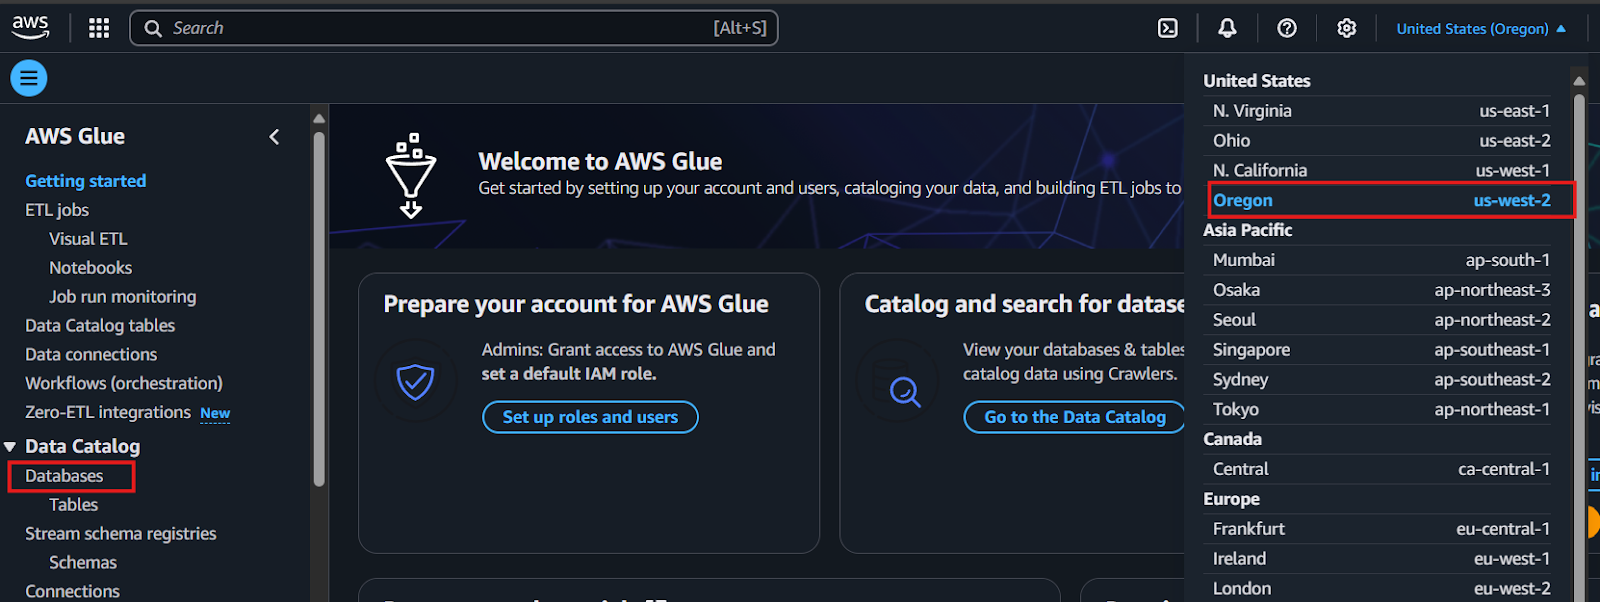Open Connections in sidebar
This screenshot has height=602, width=1600.
pyautogui.click(x=72, y=592)
